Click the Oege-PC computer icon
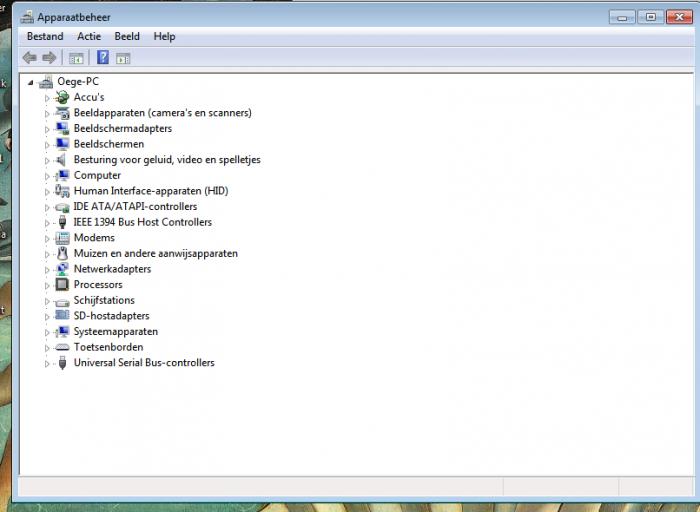The height and width of the screenshot is (512, 700). tap(46, 82)
